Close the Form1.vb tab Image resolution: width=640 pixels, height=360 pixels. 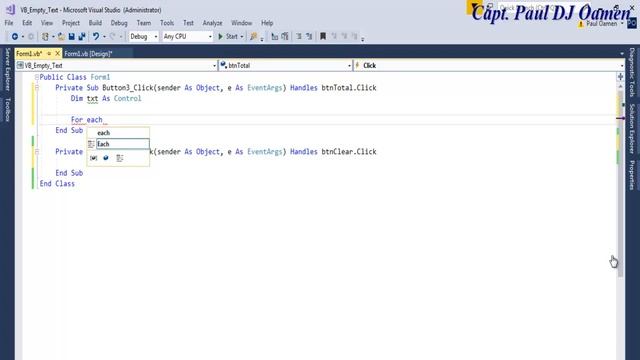(x=58, y=53)
